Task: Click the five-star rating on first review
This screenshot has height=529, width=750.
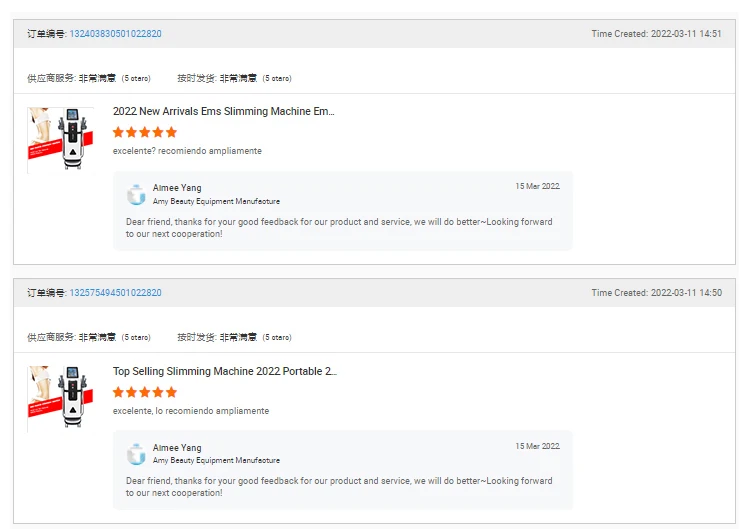Action: tap(145, 132)
